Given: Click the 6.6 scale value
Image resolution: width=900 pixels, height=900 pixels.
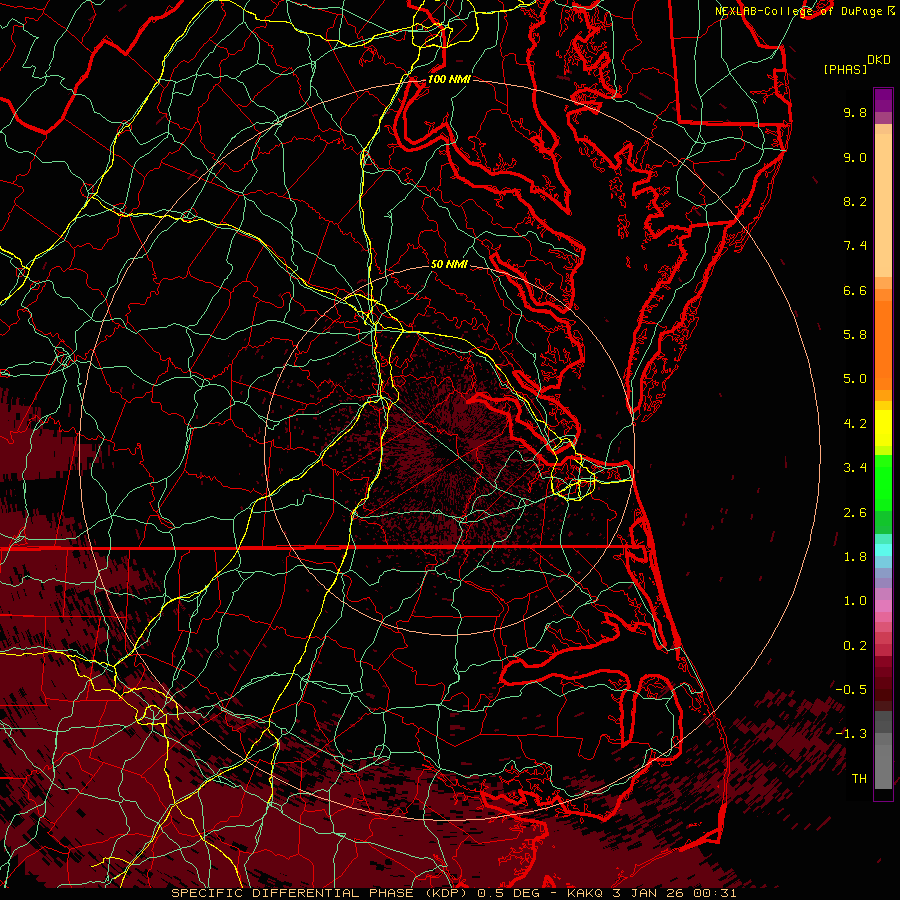Looking at the screenshot, I should pos(855,290).
